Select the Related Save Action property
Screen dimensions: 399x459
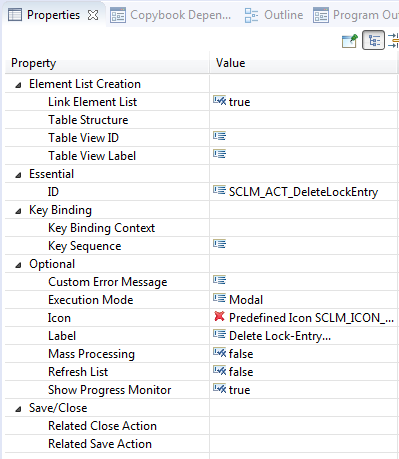(100, 444)
